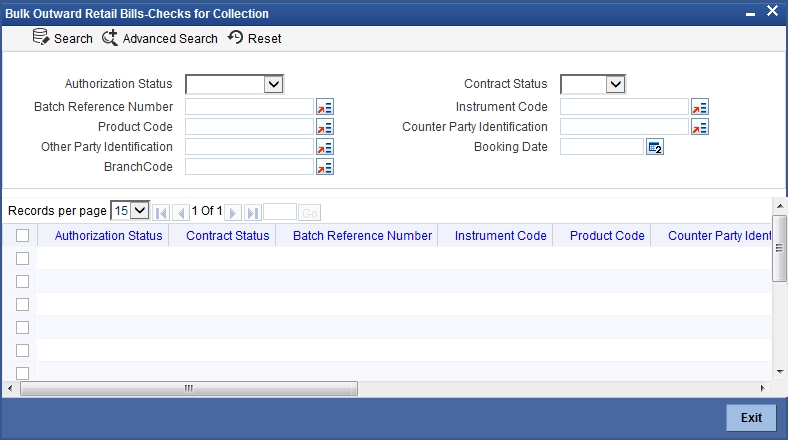Go to first page of records
The width and height of the screenshot is (788, 440).
tap(161, 213)
